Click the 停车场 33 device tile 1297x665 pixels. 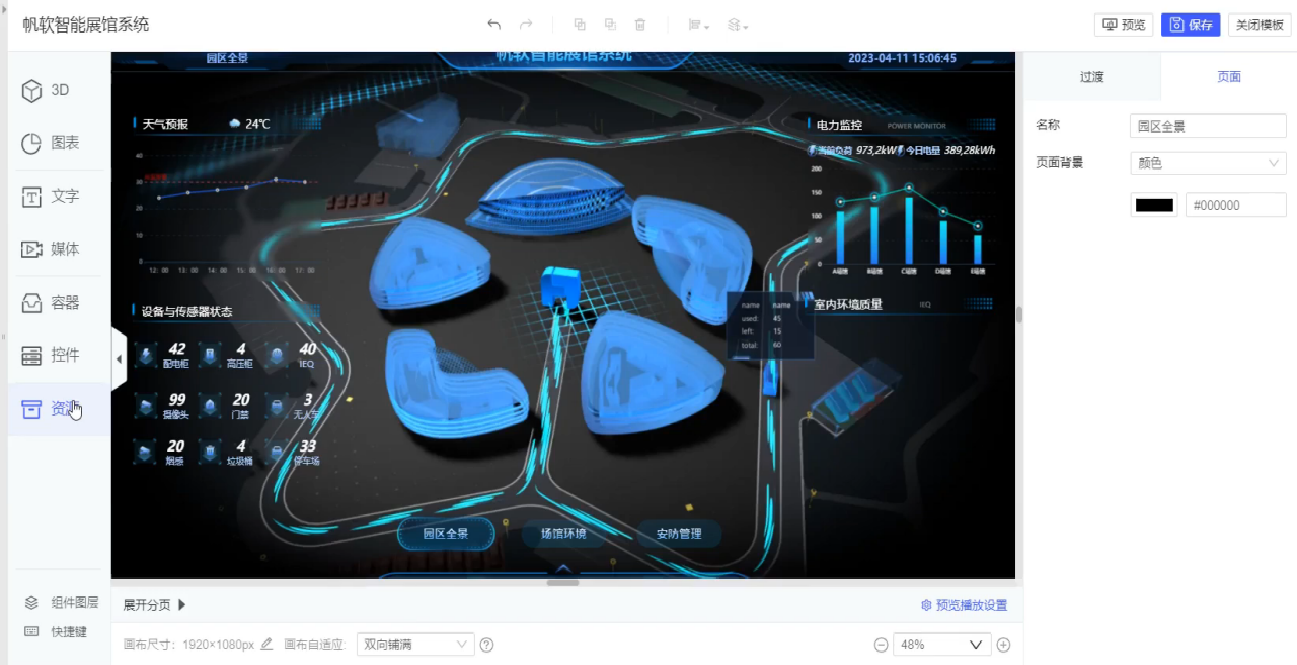coord(294,452)
